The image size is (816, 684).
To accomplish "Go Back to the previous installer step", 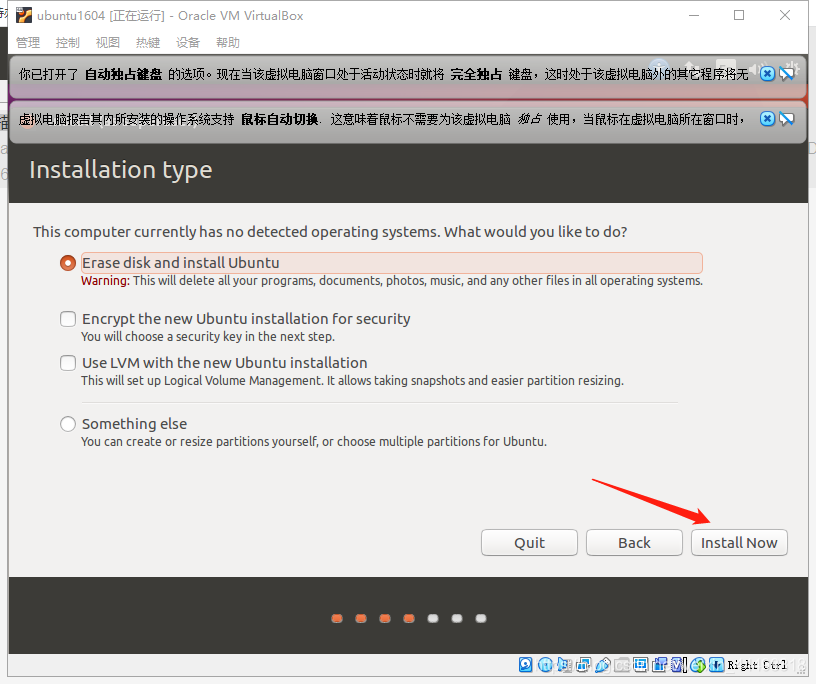I will click(634, 542).
